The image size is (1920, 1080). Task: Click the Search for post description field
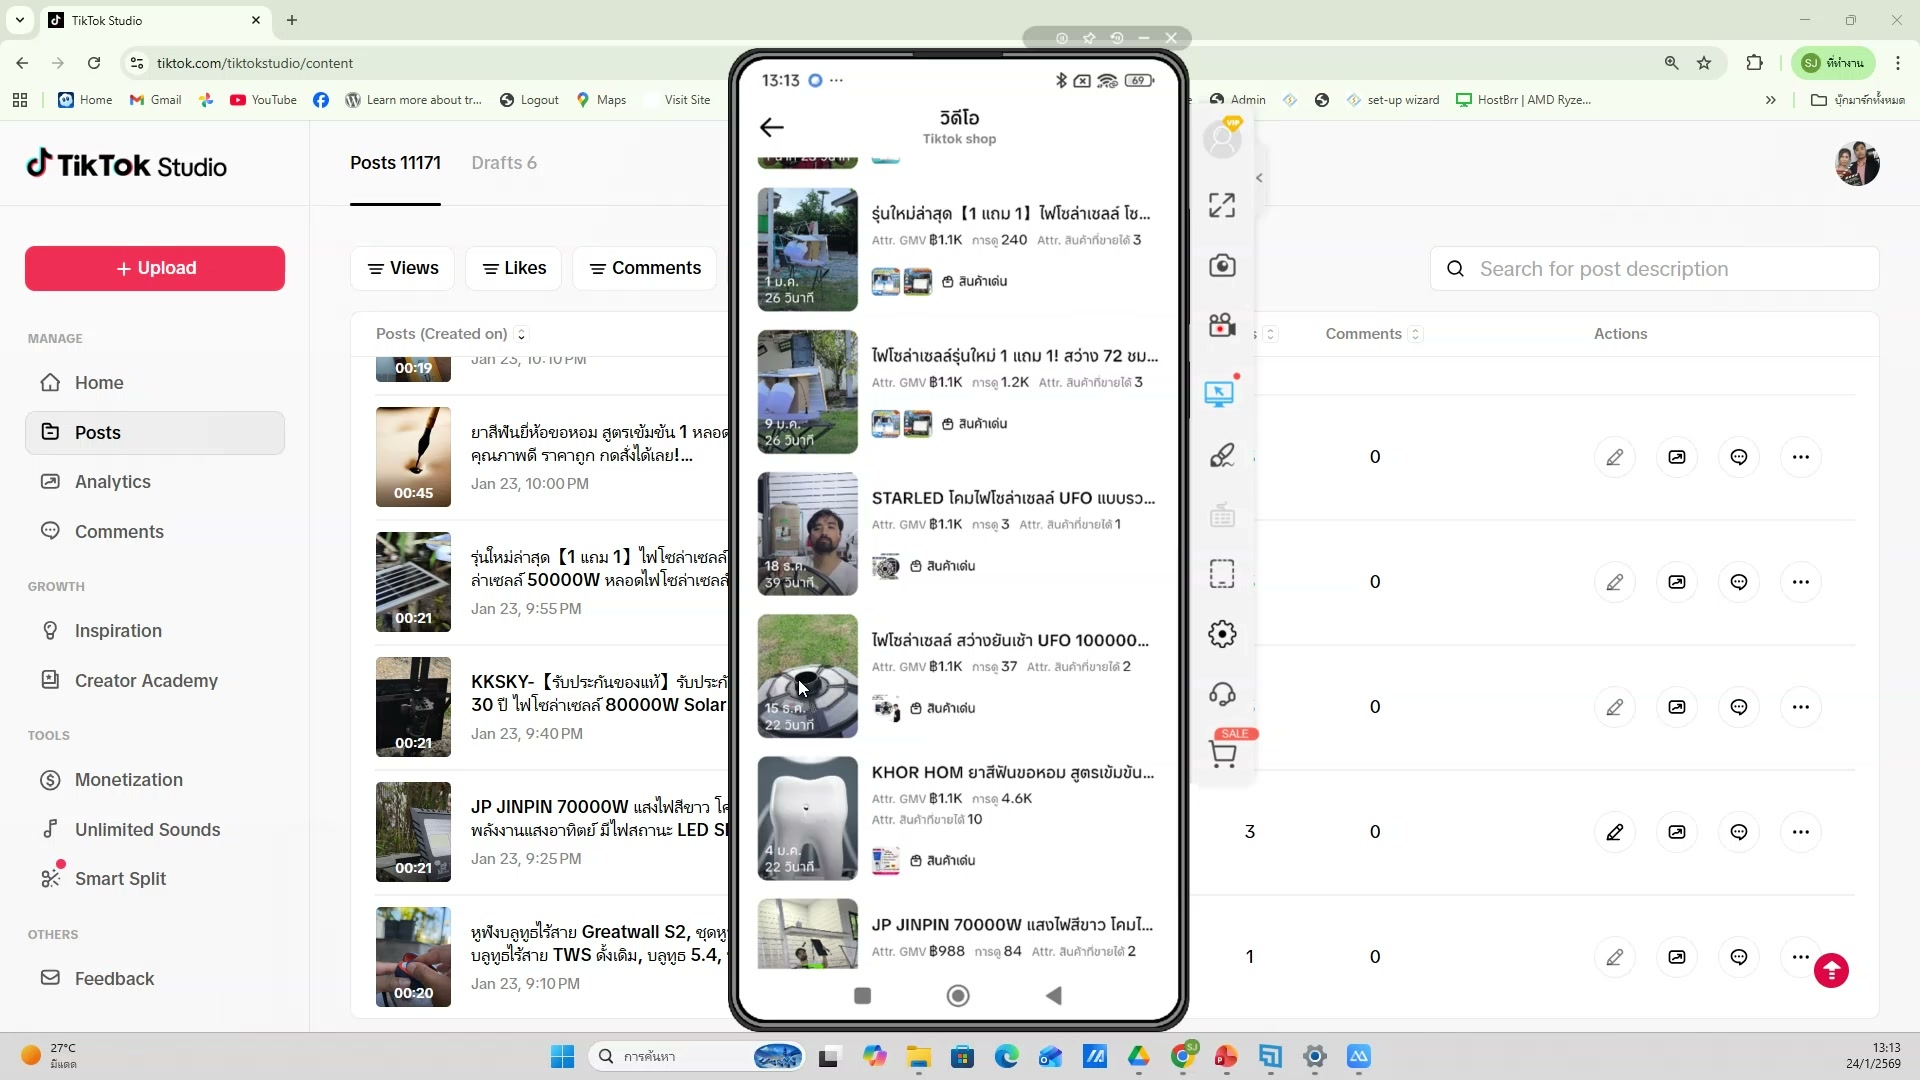coord(1654,269)
